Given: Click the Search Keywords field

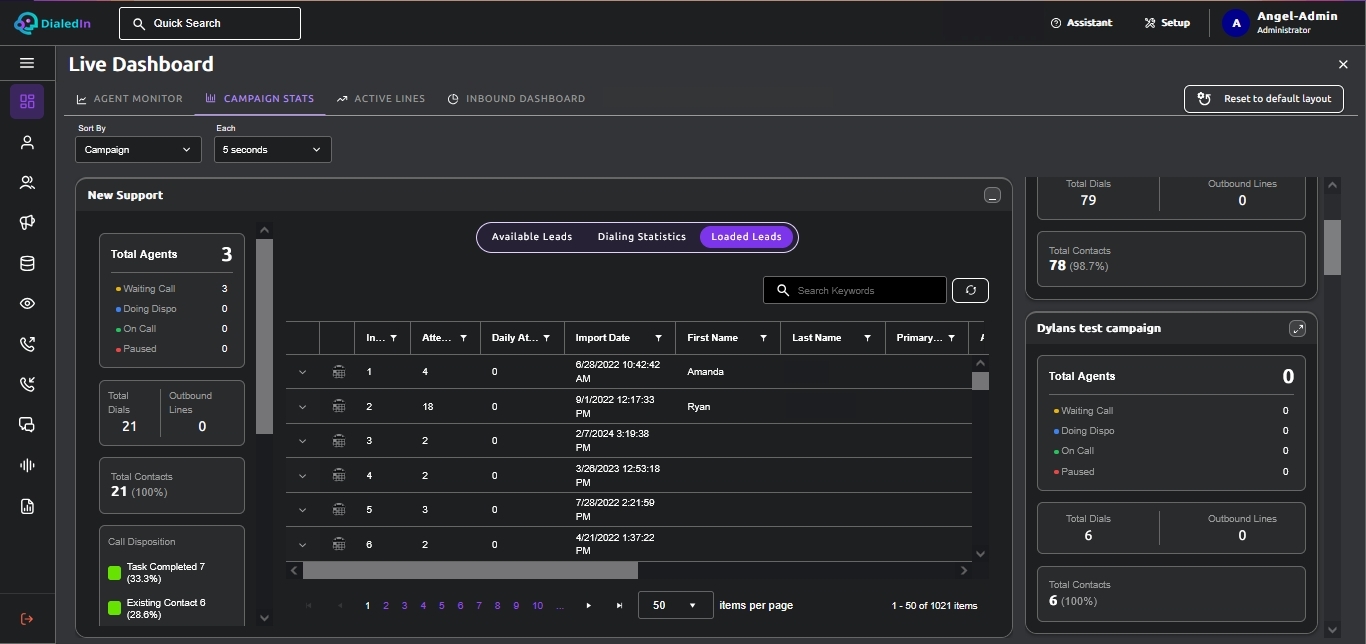Looking at the screenshot, I should [x=855, y=290].
